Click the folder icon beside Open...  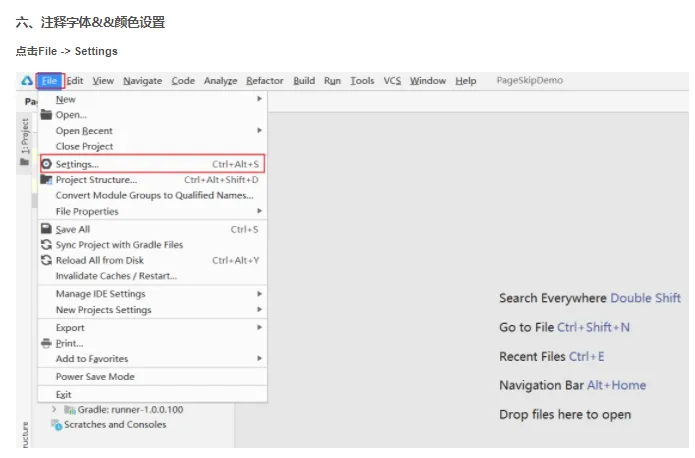(46, 115)
